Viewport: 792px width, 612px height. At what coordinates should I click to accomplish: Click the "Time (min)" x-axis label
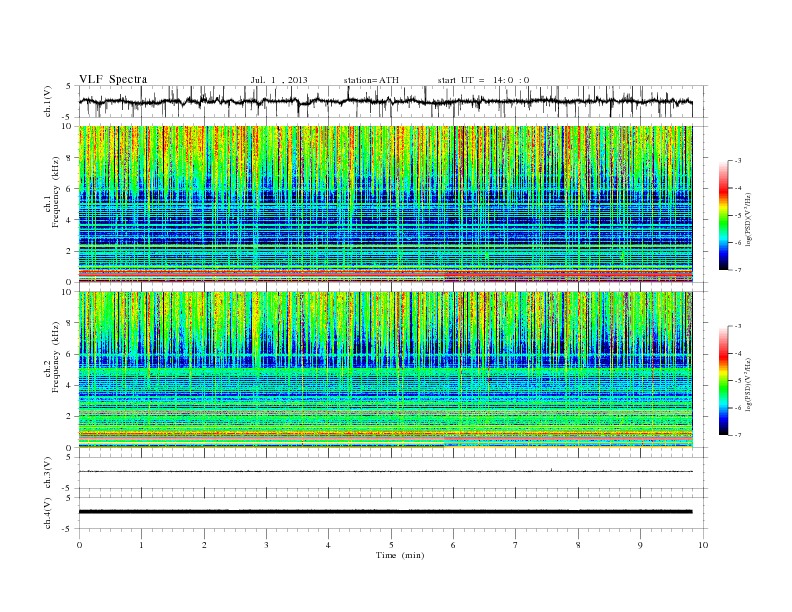click(400, 555)
